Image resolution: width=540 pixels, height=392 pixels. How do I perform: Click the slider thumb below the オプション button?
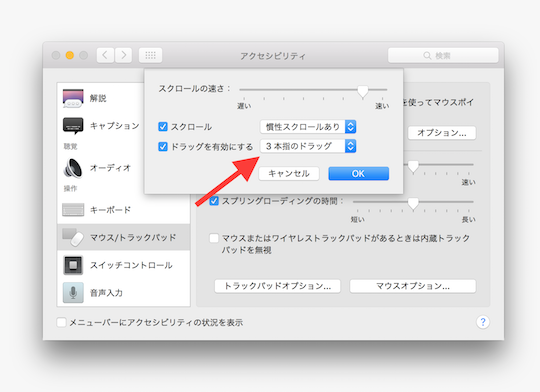pyautogui.click(x=413, y=166)
